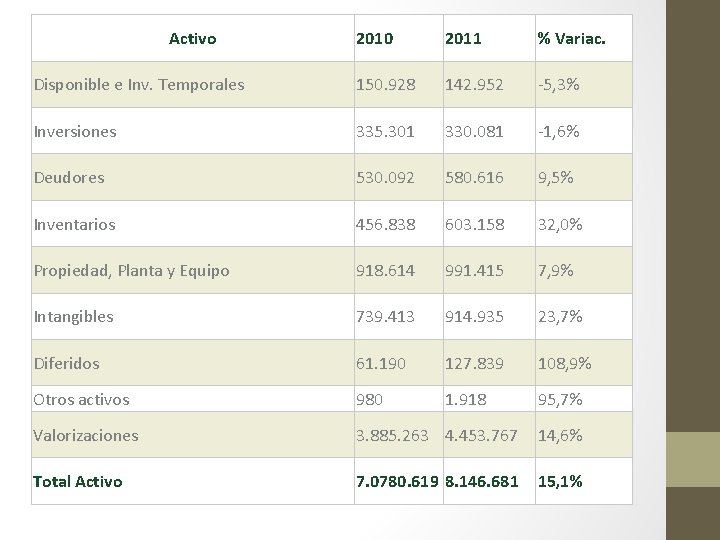Image resolution: width=720 pixels, height=540 pixels.
Task: Select the Inversiones row label
Action: coord(75,132)
